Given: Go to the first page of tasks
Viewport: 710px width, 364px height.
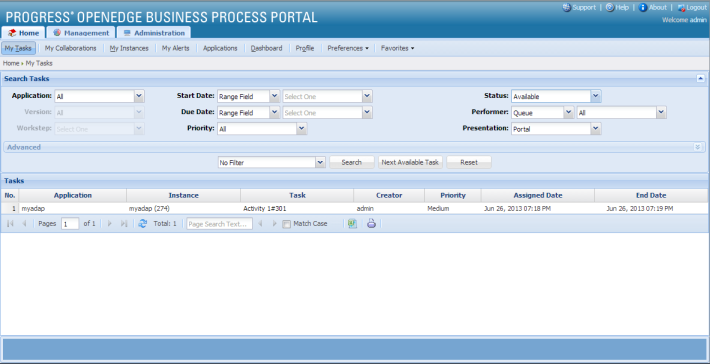Looking at the screenshot, I should [x=10, y=224].
